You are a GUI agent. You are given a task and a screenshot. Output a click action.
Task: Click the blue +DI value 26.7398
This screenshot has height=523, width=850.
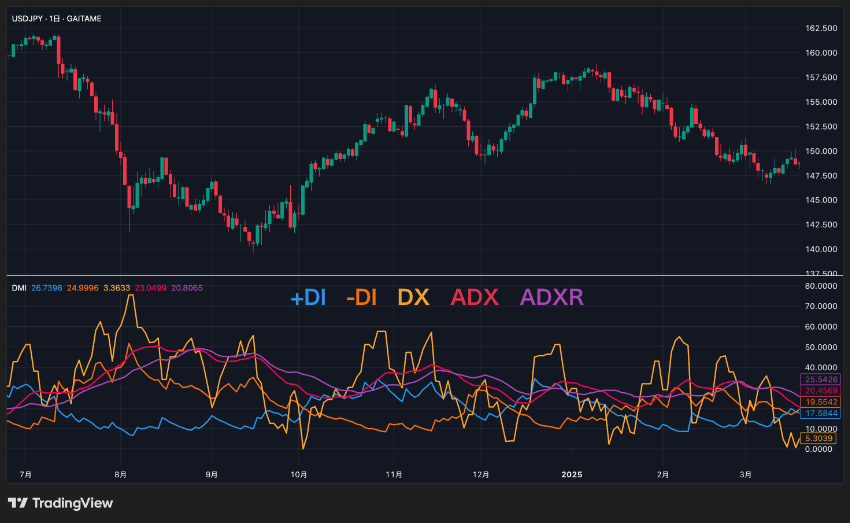(x=47, y=288)
